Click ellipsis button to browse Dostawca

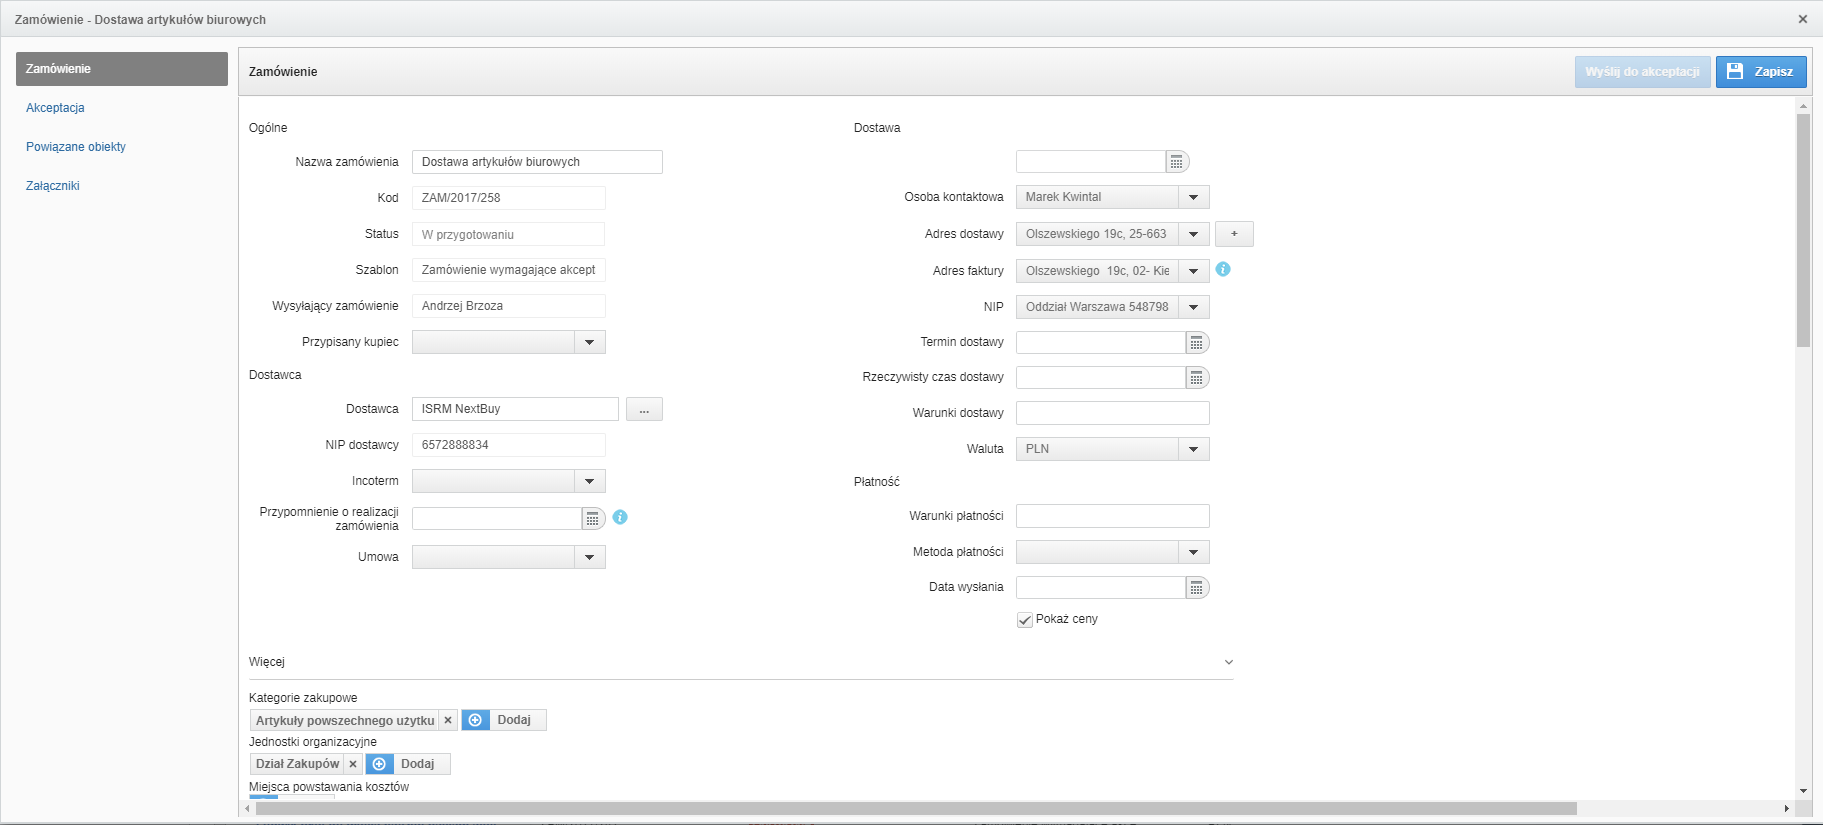tap(644, 409)
